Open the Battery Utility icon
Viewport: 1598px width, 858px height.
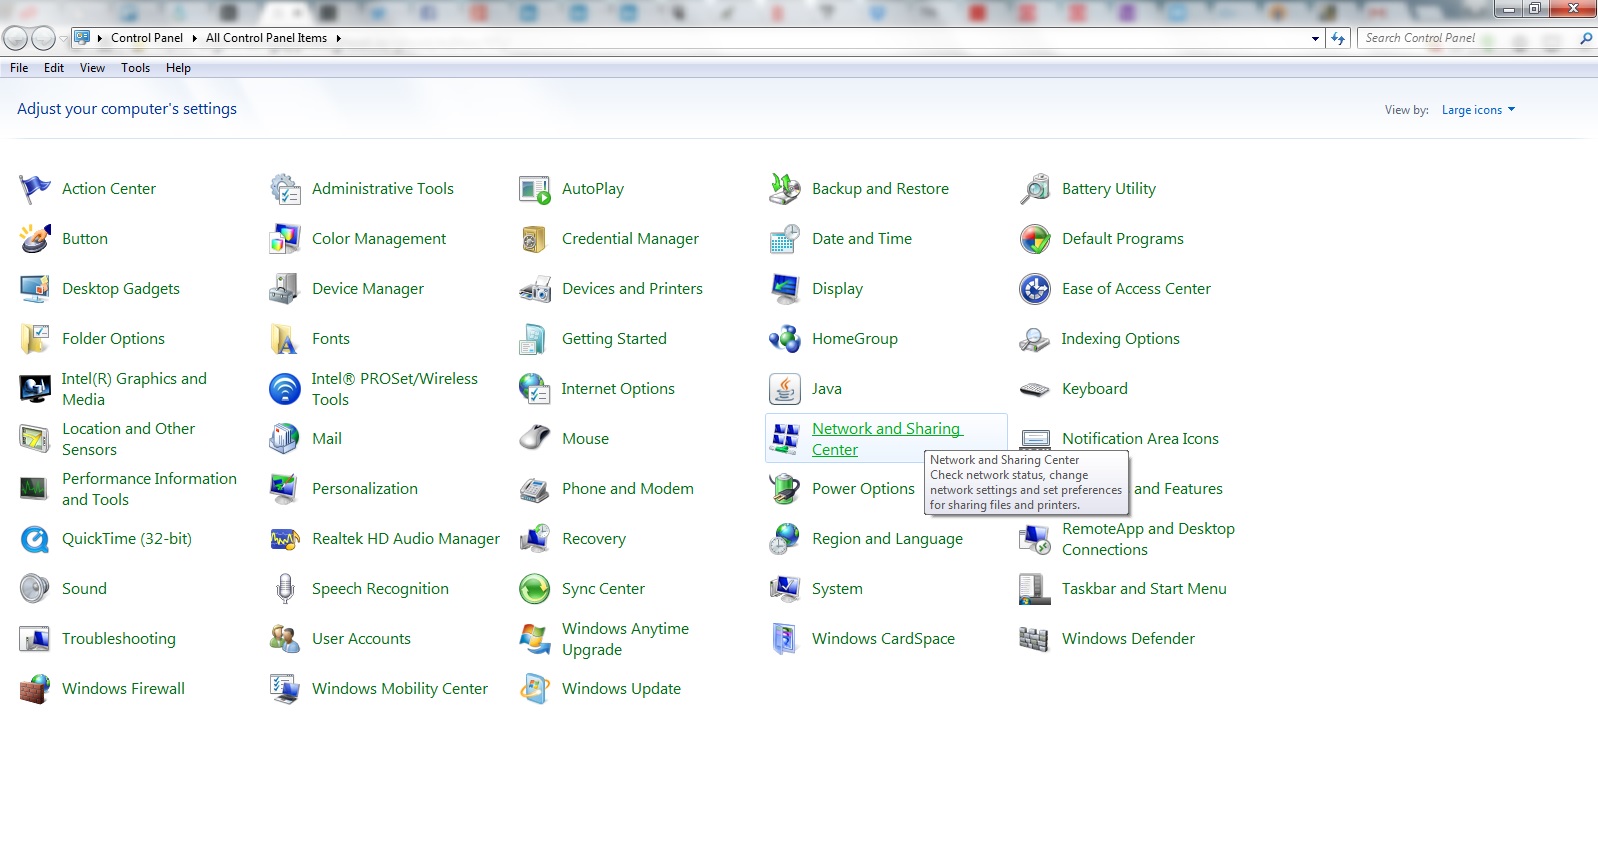1035,189
